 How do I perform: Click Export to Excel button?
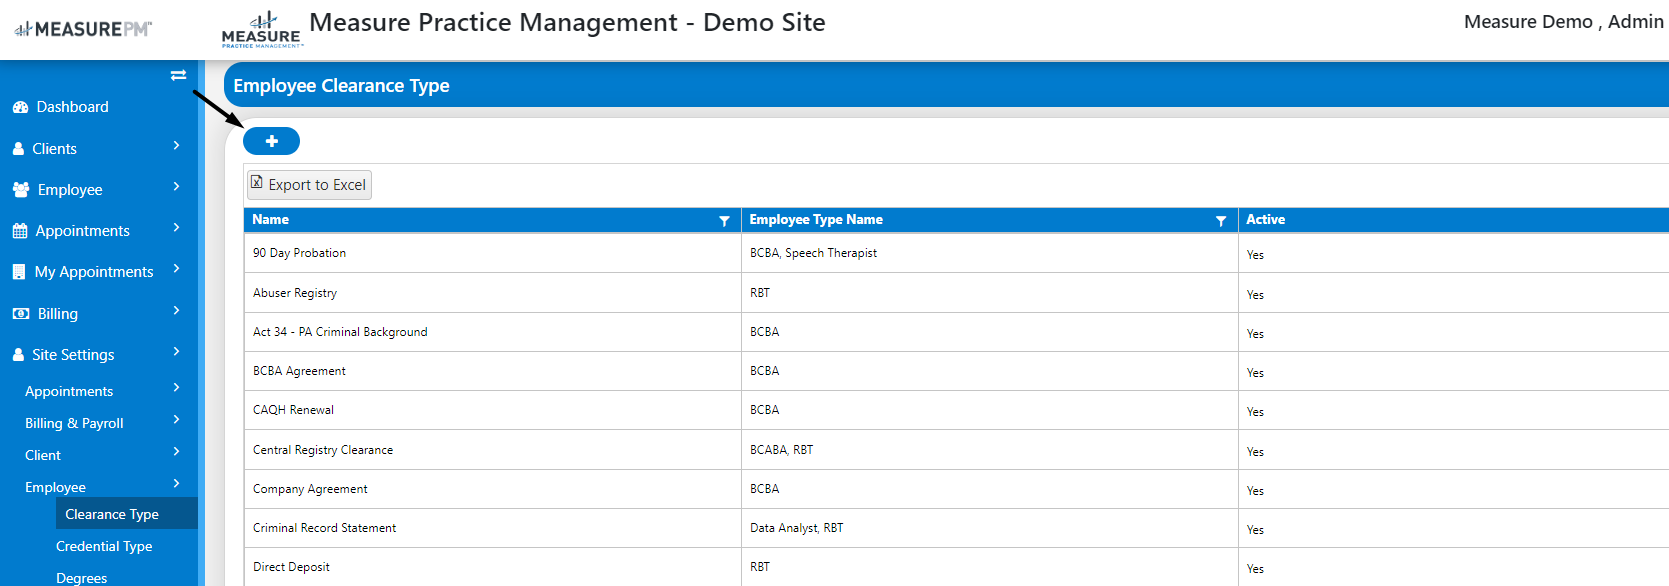click(x=309, y=184)
